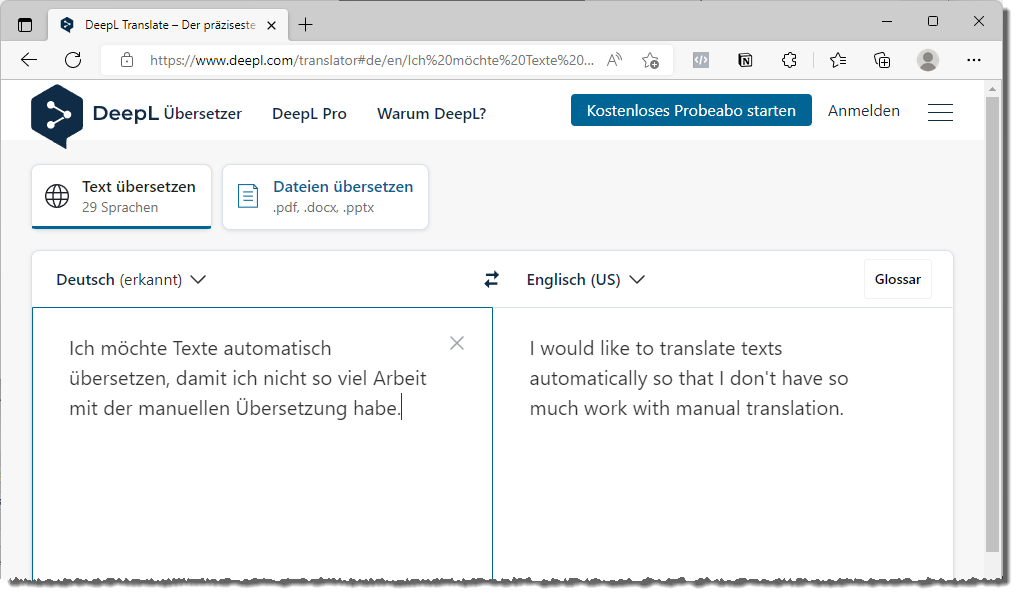
Task: Open the DeepL hamburger menu
Action: pyautogui.click(x=939, y=113)
